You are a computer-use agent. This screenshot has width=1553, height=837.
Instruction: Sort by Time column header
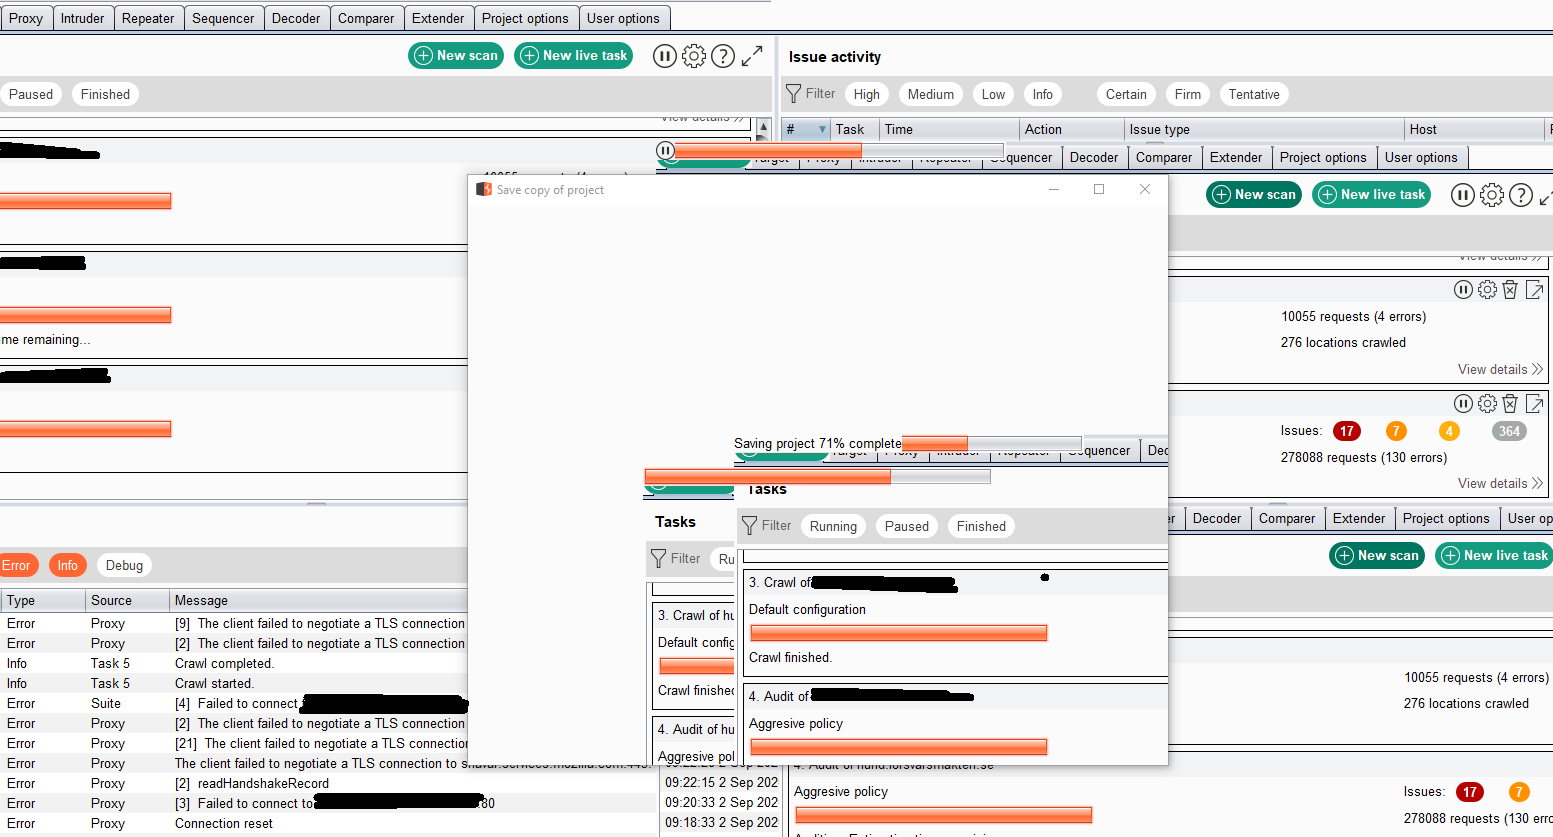(949, 129)
